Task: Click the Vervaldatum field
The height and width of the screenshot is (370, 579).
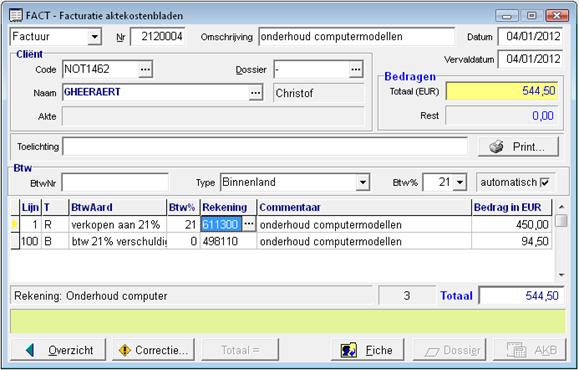Action: 530,59
